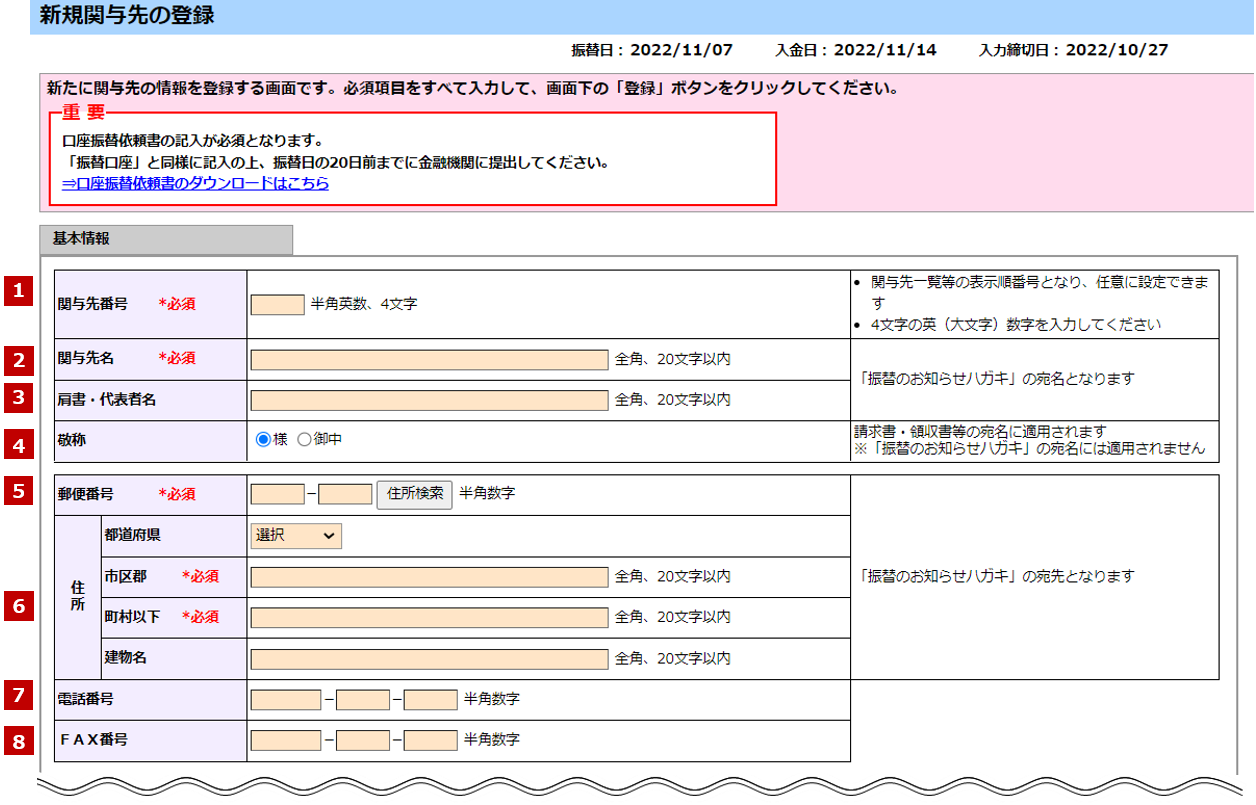Screen dimensions: 1256x805
Task: Switch to the 基本情報 tab
Action: 166,240
